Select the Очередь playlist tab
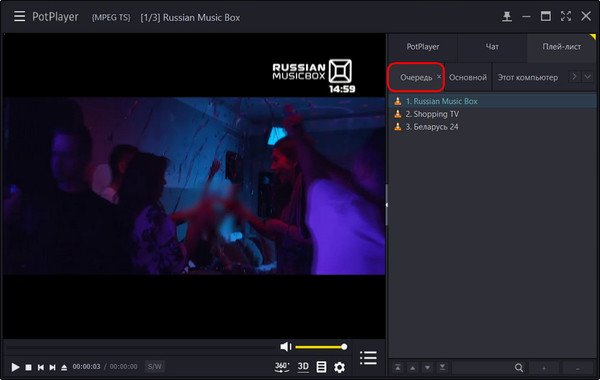Viewport: 600px width, 380px height. point(416,77)
